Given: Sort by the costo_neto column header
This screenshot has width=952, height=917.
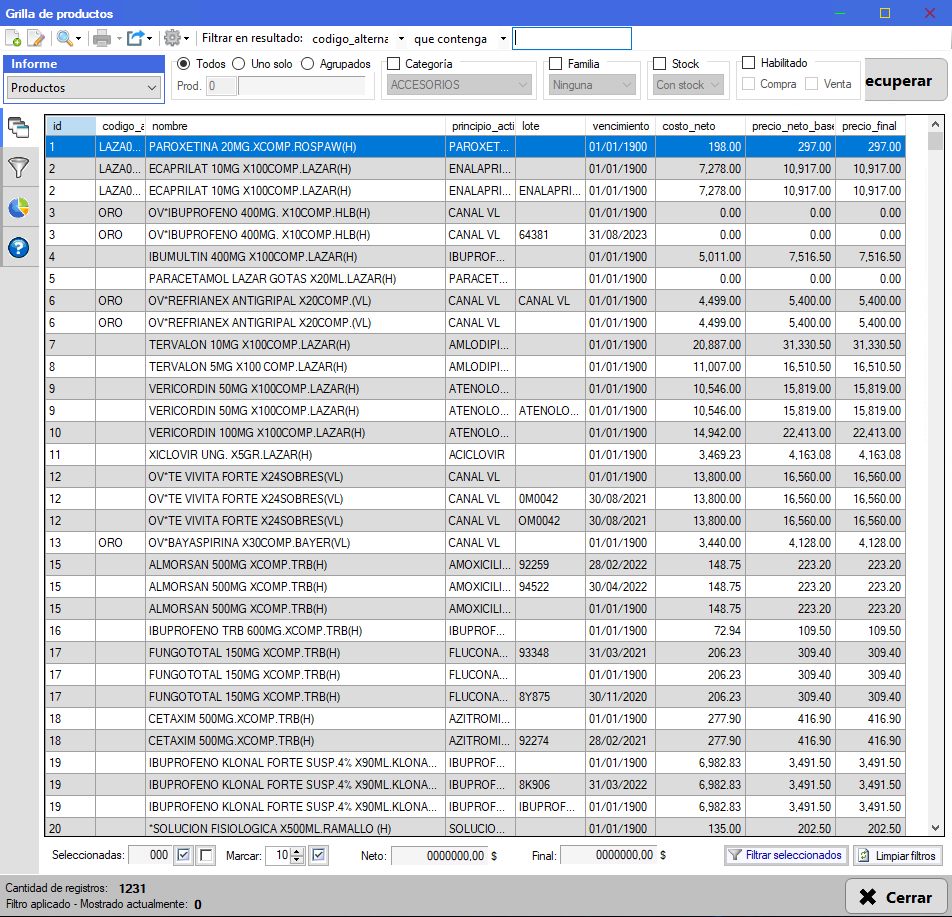Looking at the screenshot, I should (x=701, y=126).
